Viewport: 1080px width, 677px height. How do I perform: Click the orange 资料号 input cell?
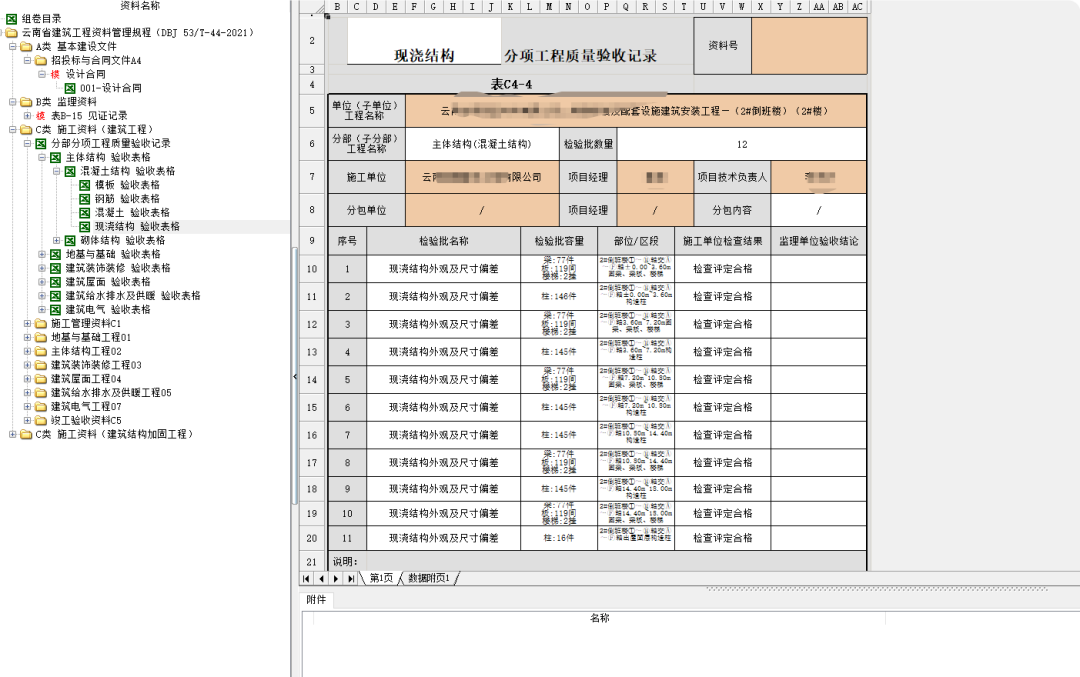(809, 45)
